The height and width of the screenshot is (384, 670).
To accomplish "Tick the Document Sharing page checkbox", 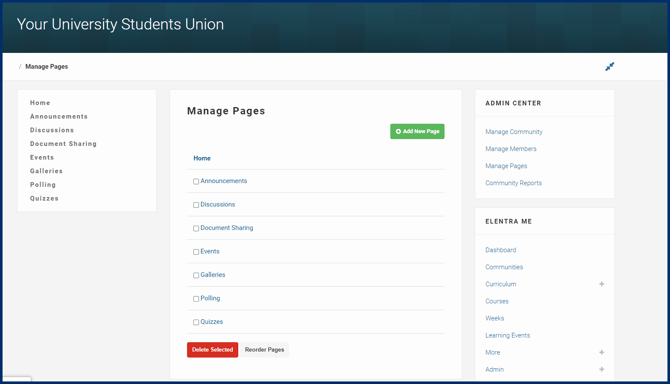I will tap(196, 229).
